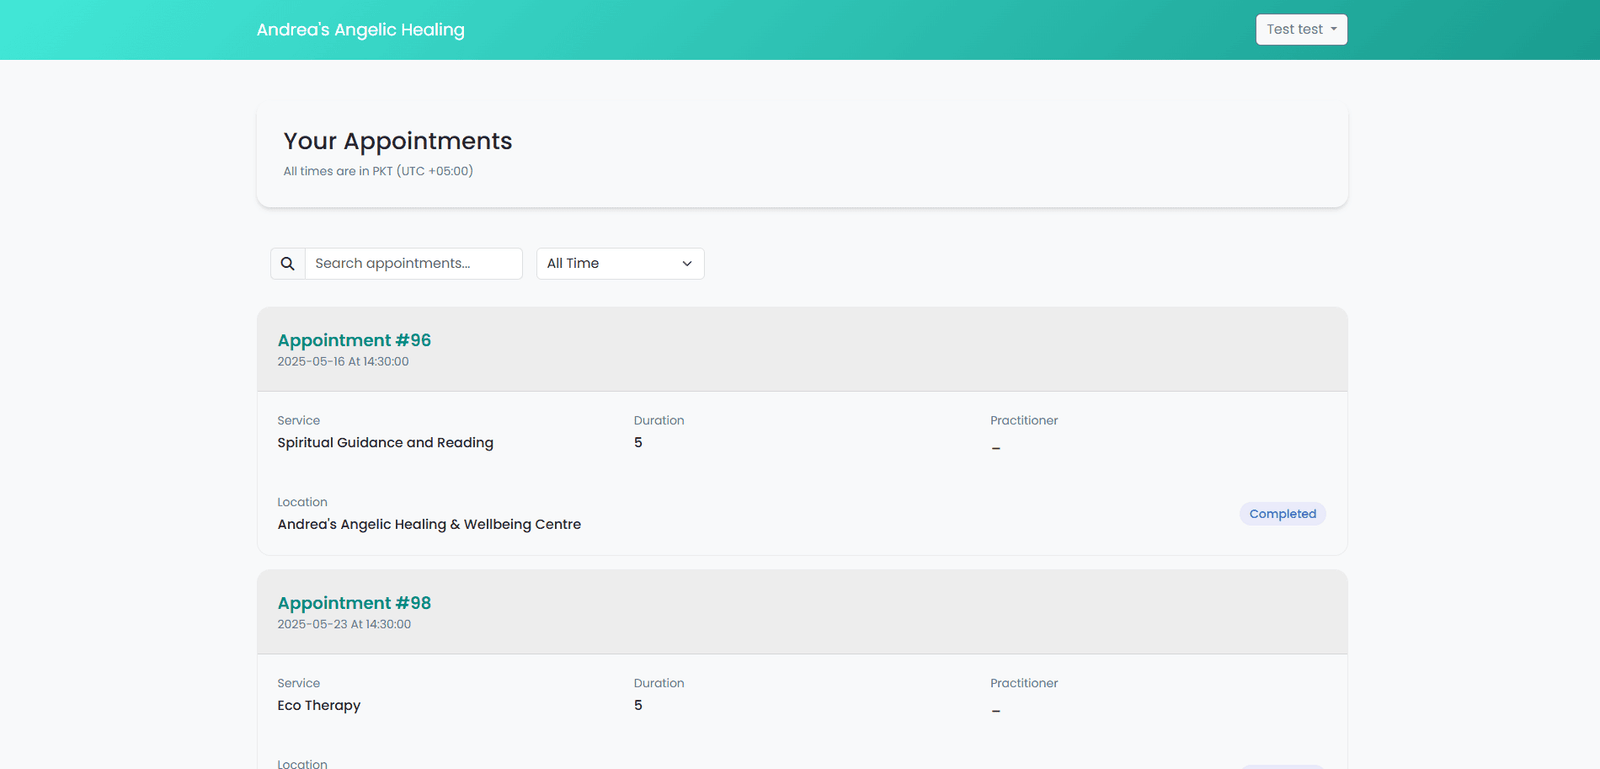
Task: Select the Eco Therapy service text
Action: pos(319,706)
